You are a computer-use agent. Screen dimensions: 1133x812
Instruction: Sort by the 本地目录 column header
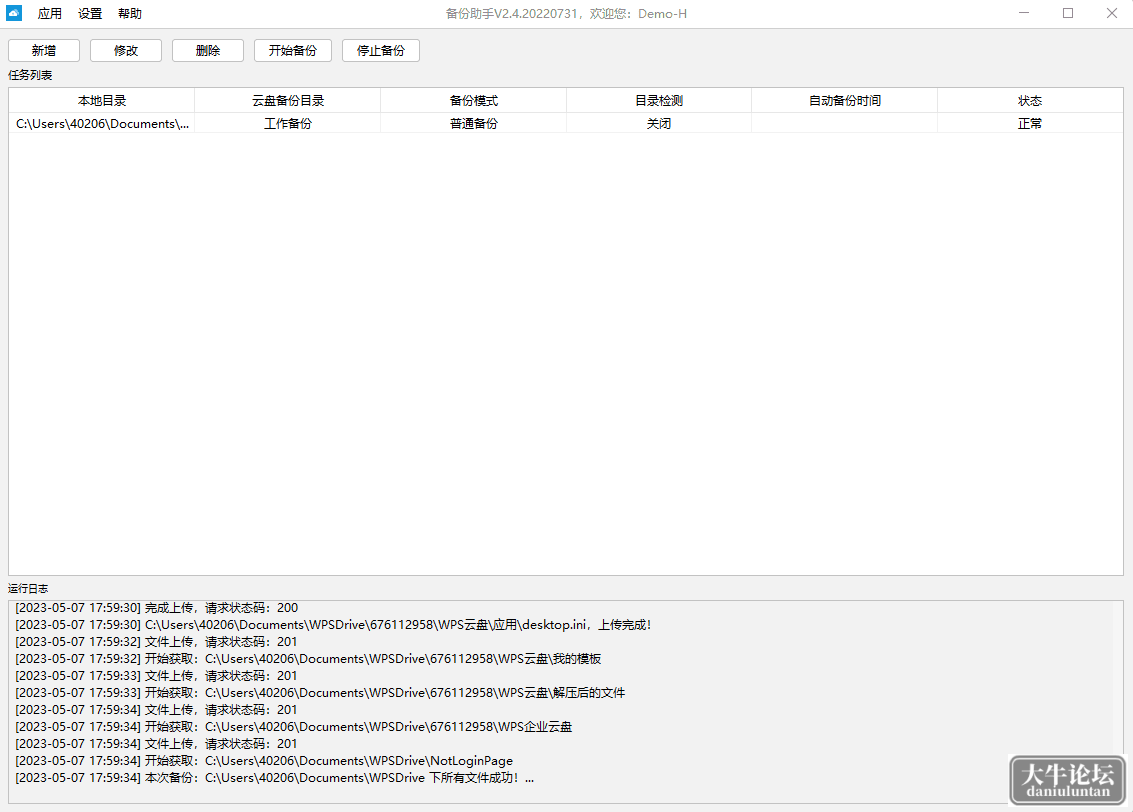tap(102, 100)
